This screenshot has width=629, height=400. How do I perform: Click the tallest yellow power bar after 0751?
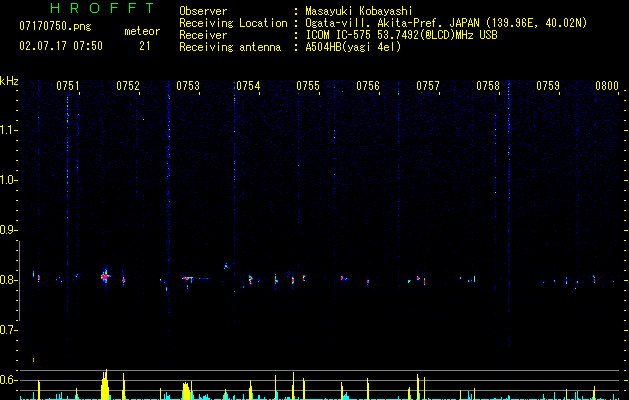pos(105,384)
